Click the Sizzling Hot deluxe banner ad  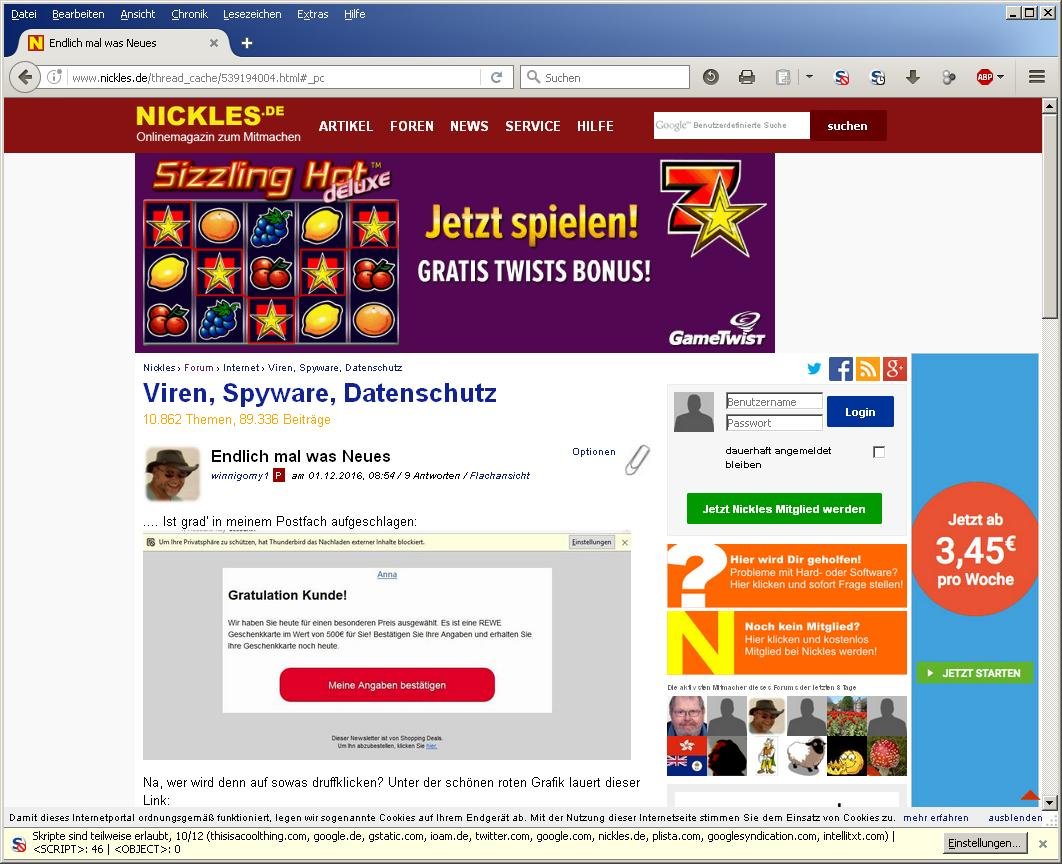pos(454,253)
